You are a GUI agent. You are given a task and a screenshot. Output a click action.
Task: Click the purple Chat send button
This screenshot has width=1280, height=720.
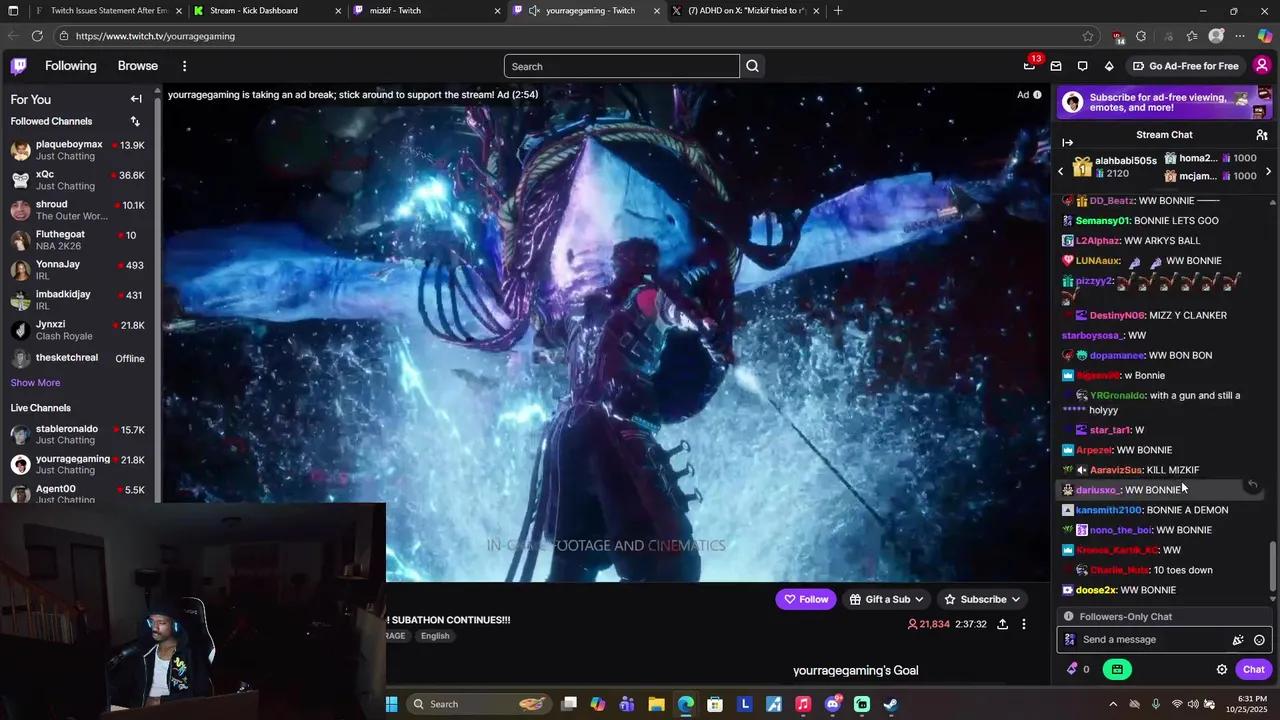click(1254, 669)
